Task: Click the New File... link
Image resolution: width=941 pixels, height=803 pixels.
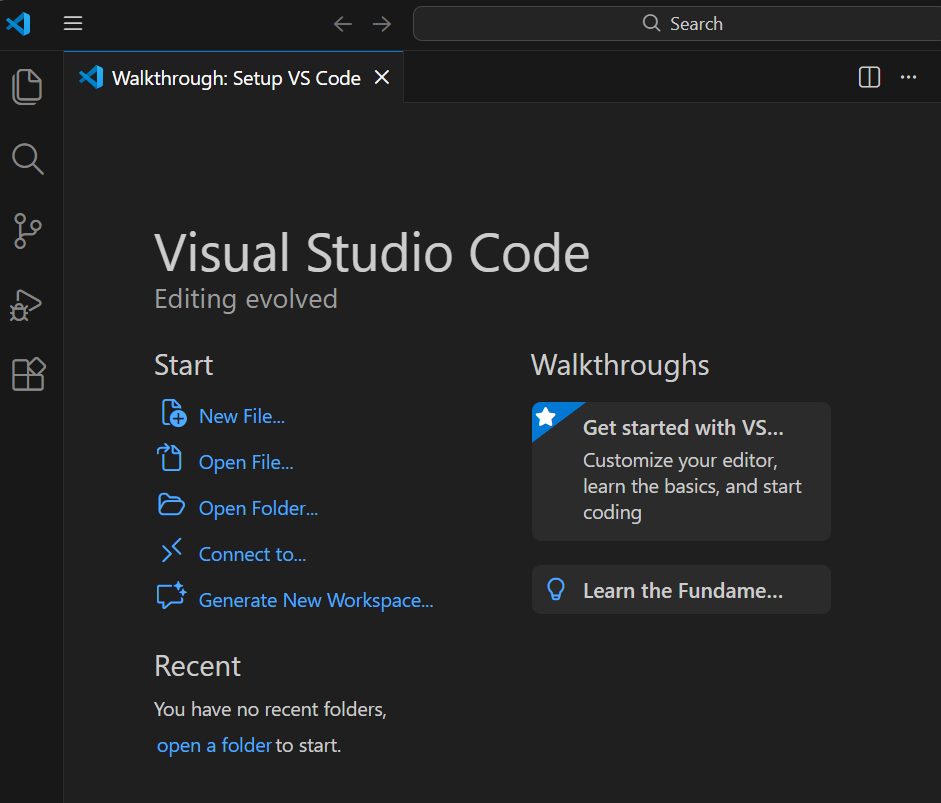Action: click(241, 417)
